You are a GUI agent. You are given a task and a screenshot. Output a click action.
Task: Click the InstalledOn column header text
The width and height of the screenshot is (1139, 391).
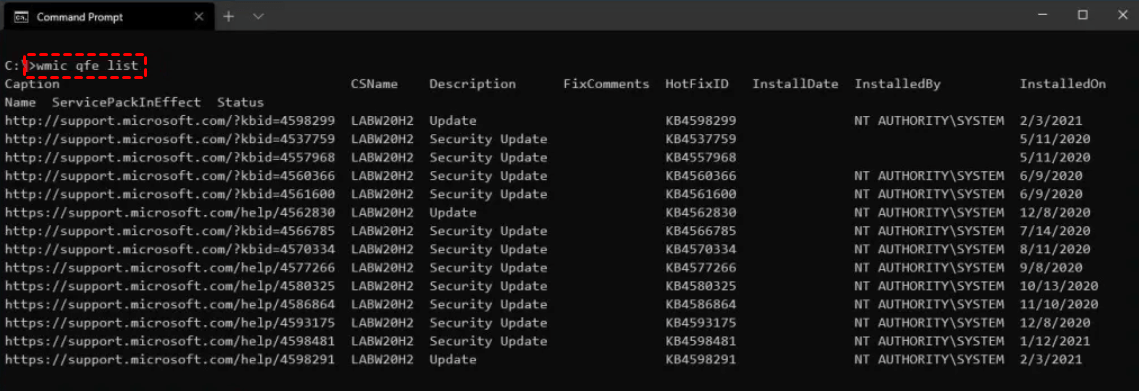coord(1063,84)
